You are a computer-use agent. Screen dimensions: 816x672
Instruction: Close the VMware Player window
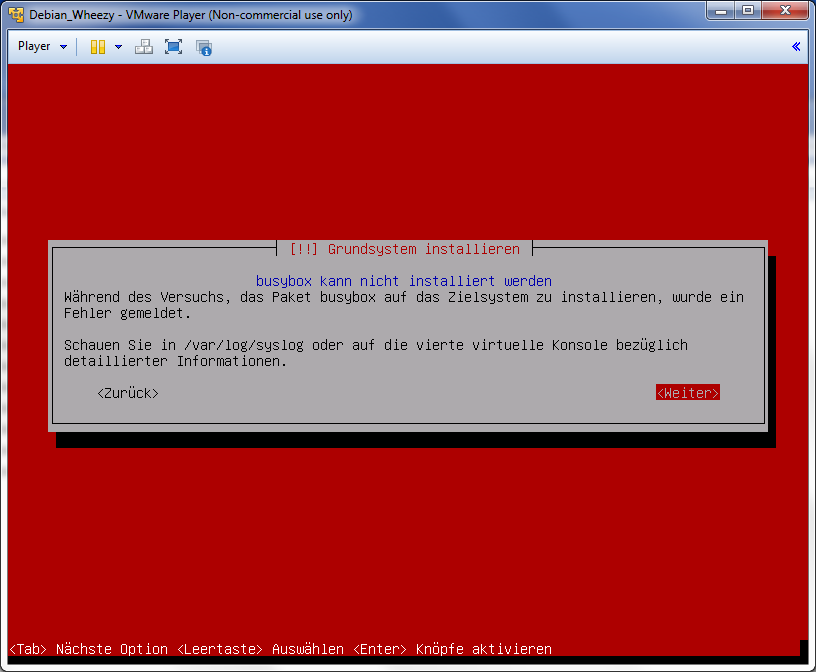pyautogui.click(x=785, y=10)
